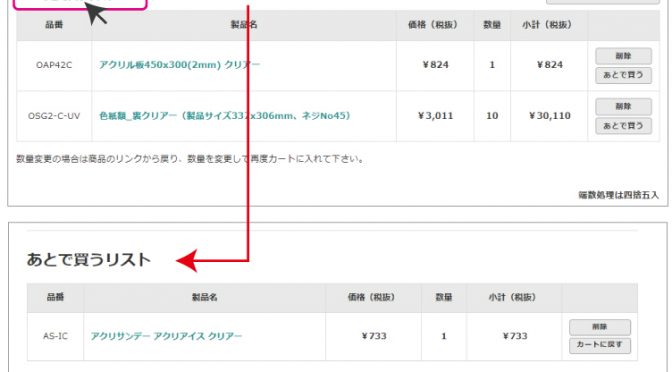The width and height of the screenshot is (672, 372).
Task: Open the 色紙額_裏クリアー product link
Action: pyautogui.click(x=225, y=116)
